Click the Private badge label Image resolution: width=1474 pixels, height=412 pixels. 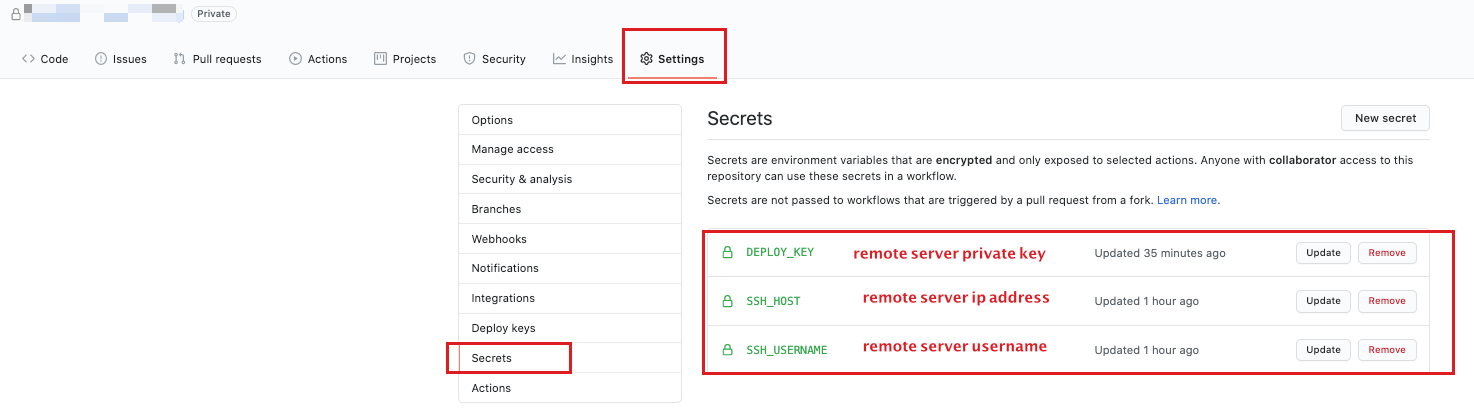[x=214, y=14]
